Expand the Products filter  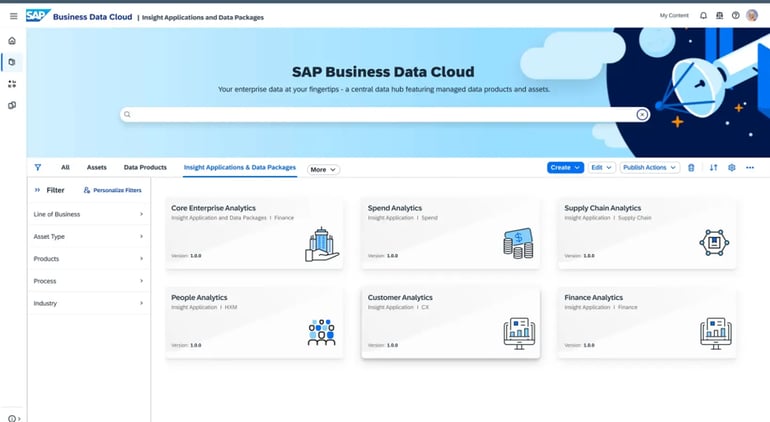[88, 258]
